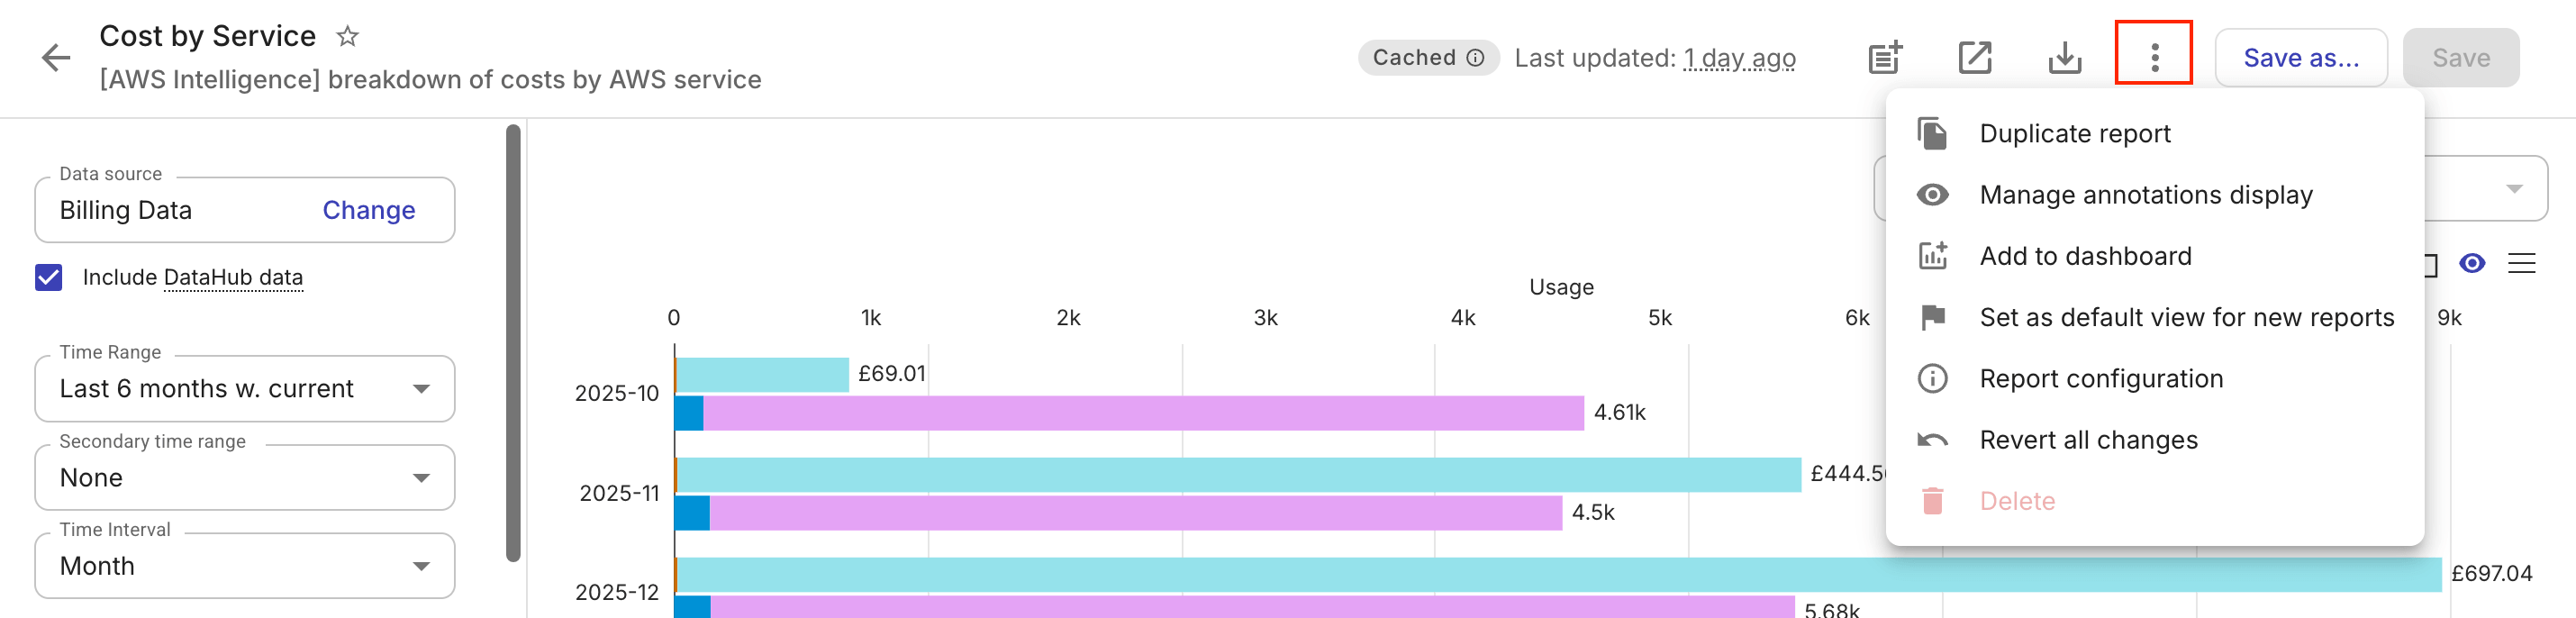Star the Cost by Service report

[x=347, y=37]
